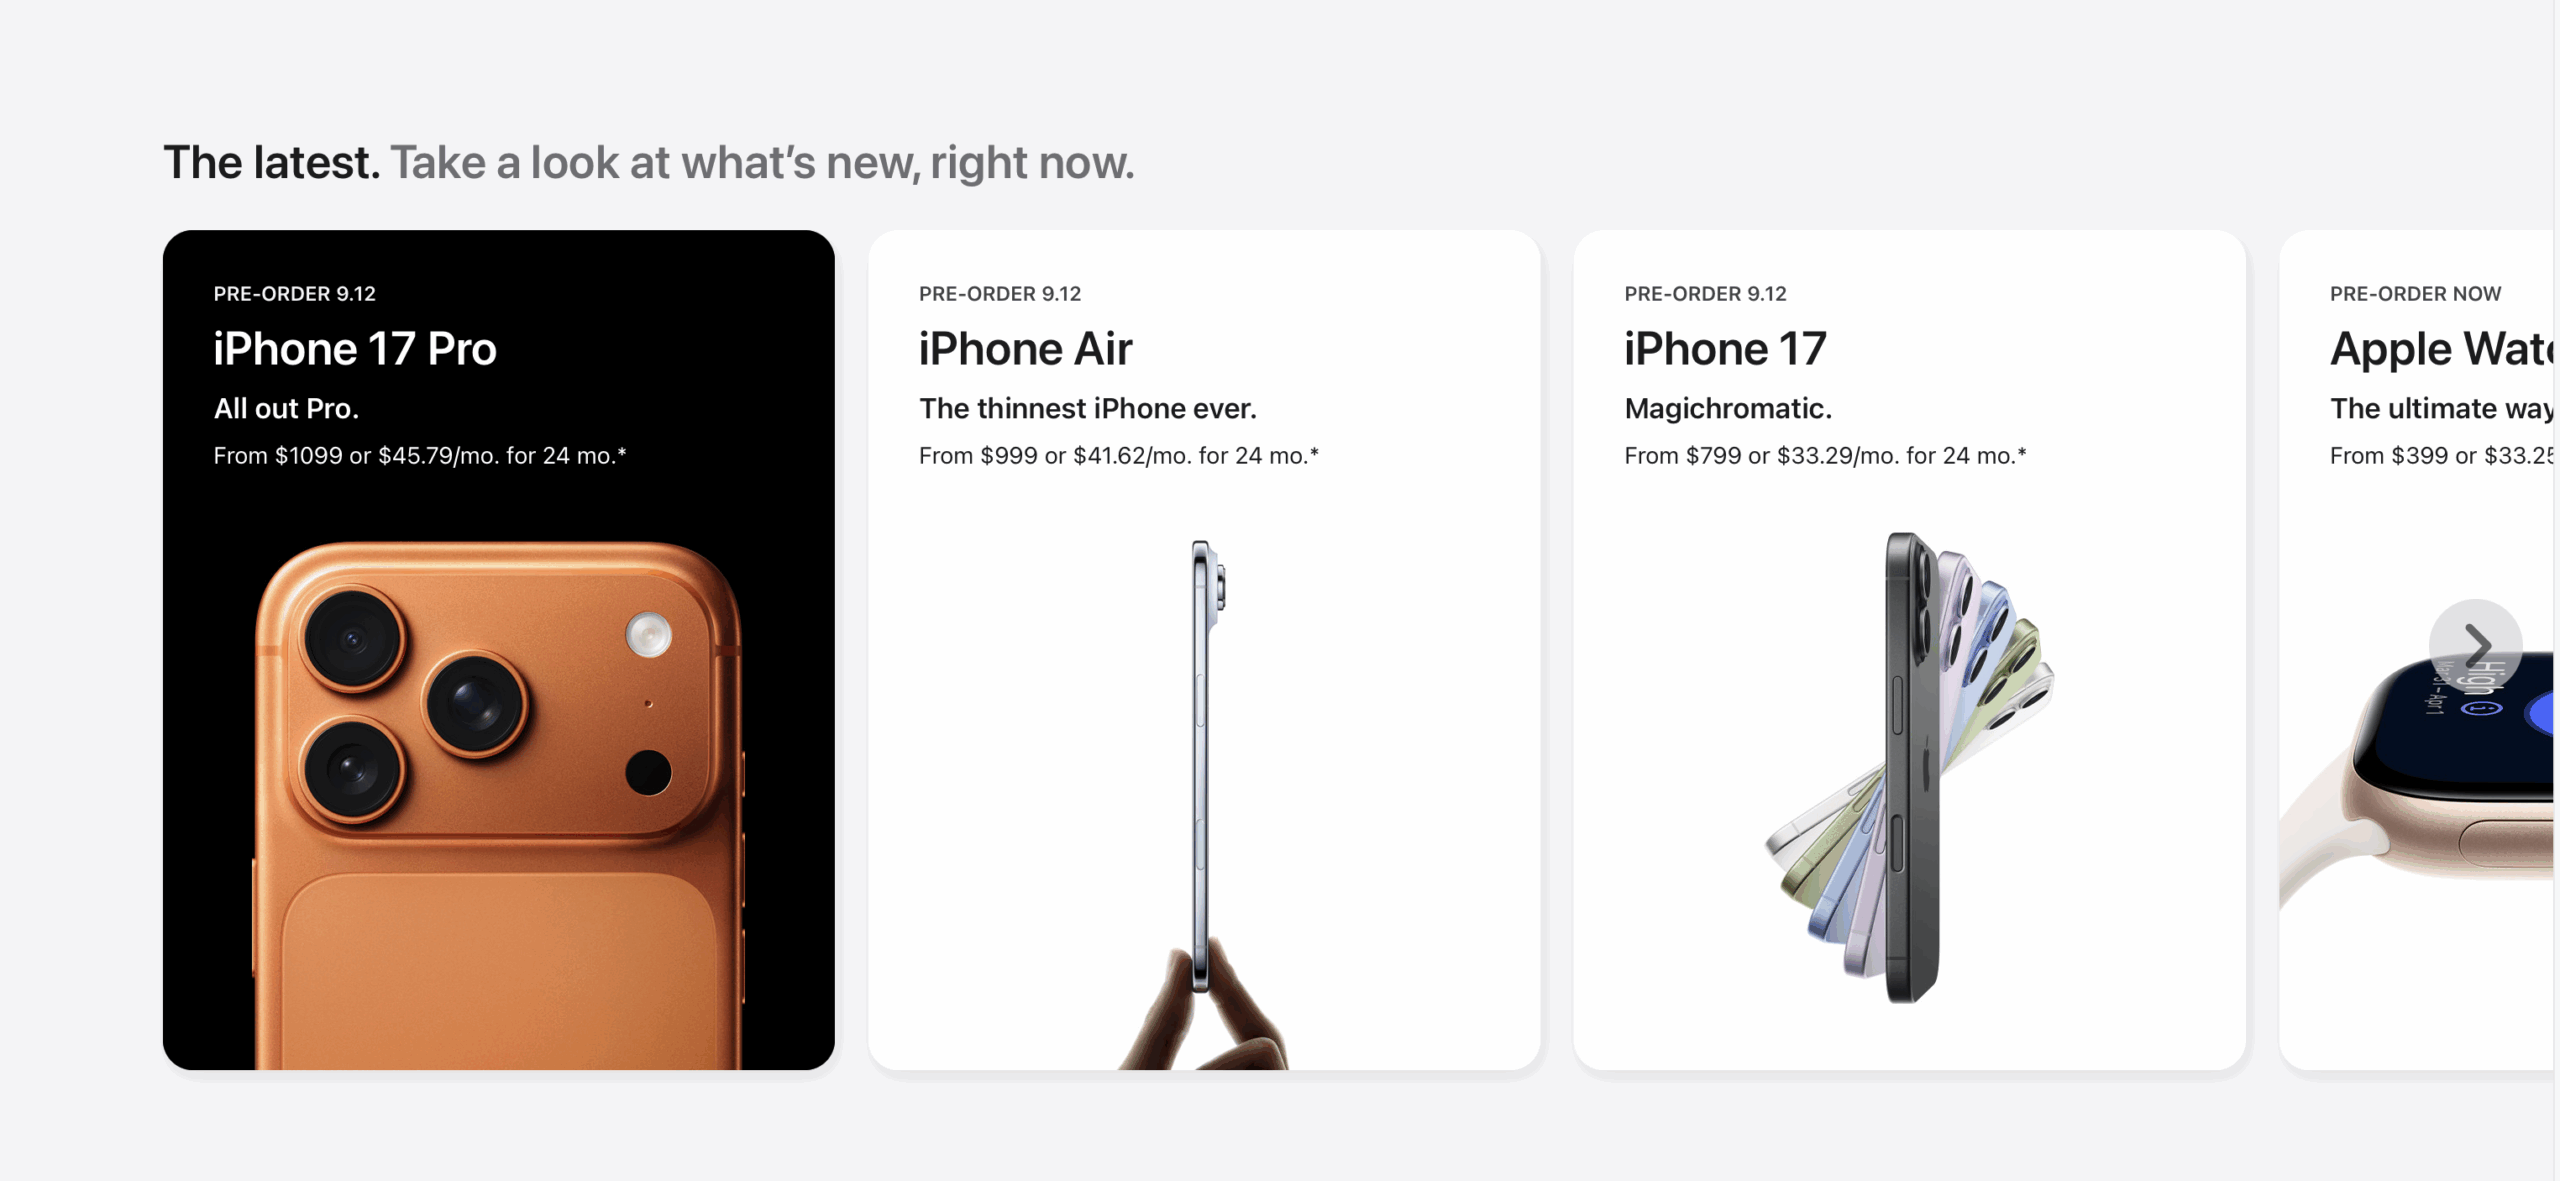The image size is (2560, 1181).
Task: Click the Apple Watch $399 price text
Action: coord(2441,456)
